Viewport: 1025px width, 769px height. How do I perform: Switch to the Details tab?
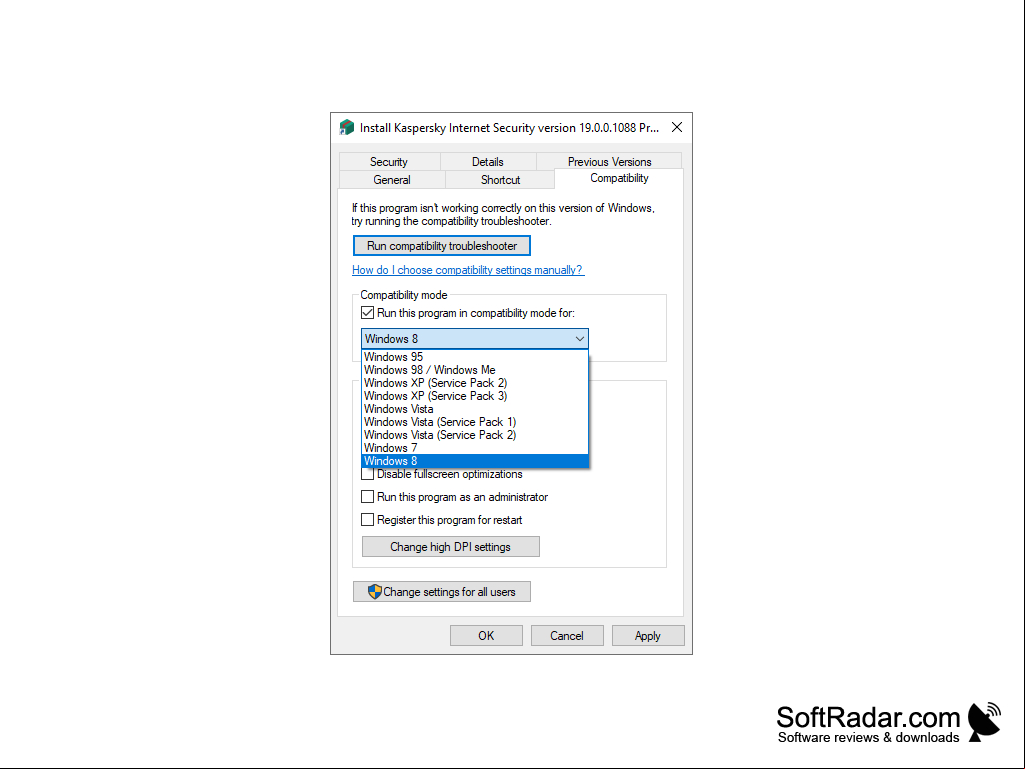[x=488, y=162]
